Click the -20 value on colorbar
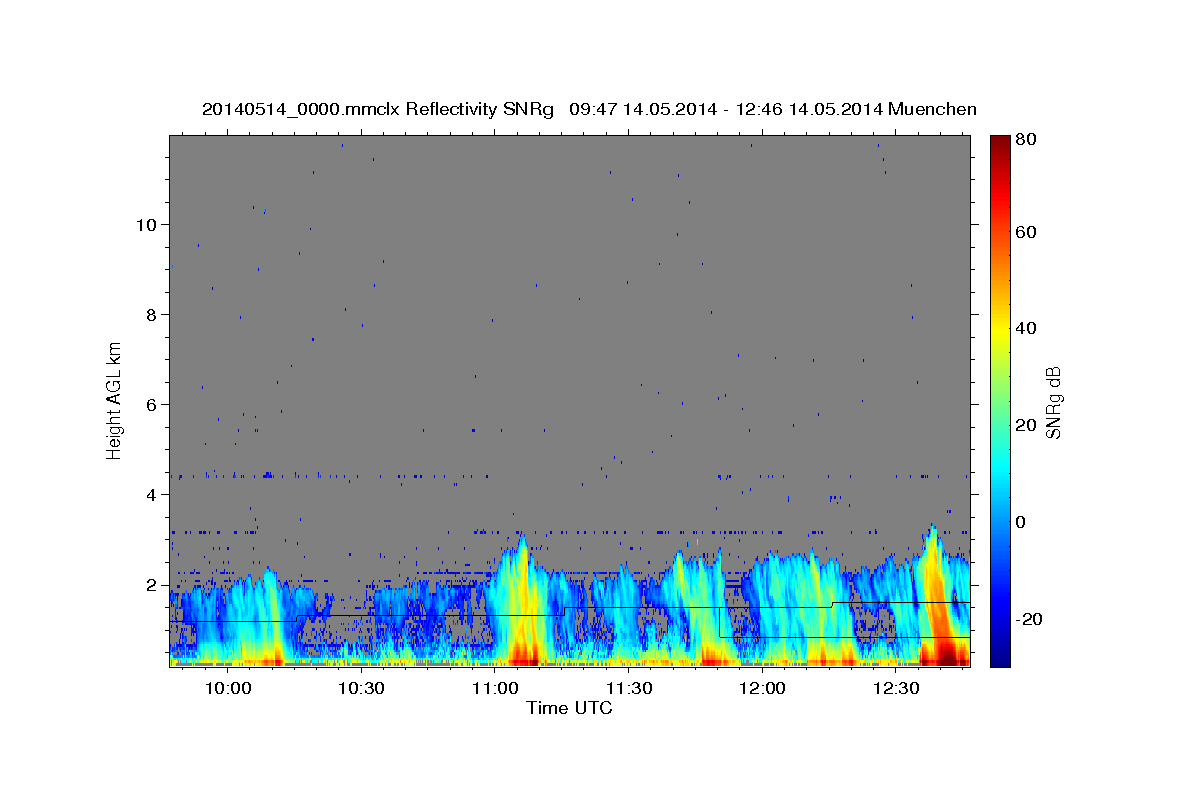Screen dimensions: 1200x800 [1029, 619]
